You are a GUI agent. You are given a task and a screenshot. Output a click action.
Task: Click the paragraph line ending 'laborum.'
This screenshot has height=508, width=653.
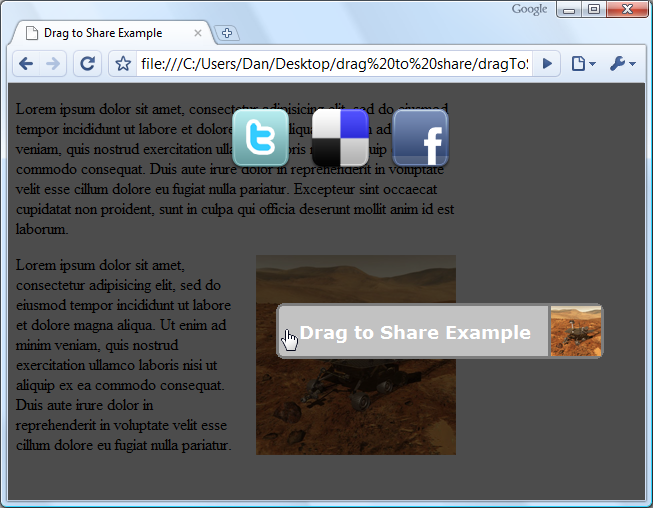point(42,229)
